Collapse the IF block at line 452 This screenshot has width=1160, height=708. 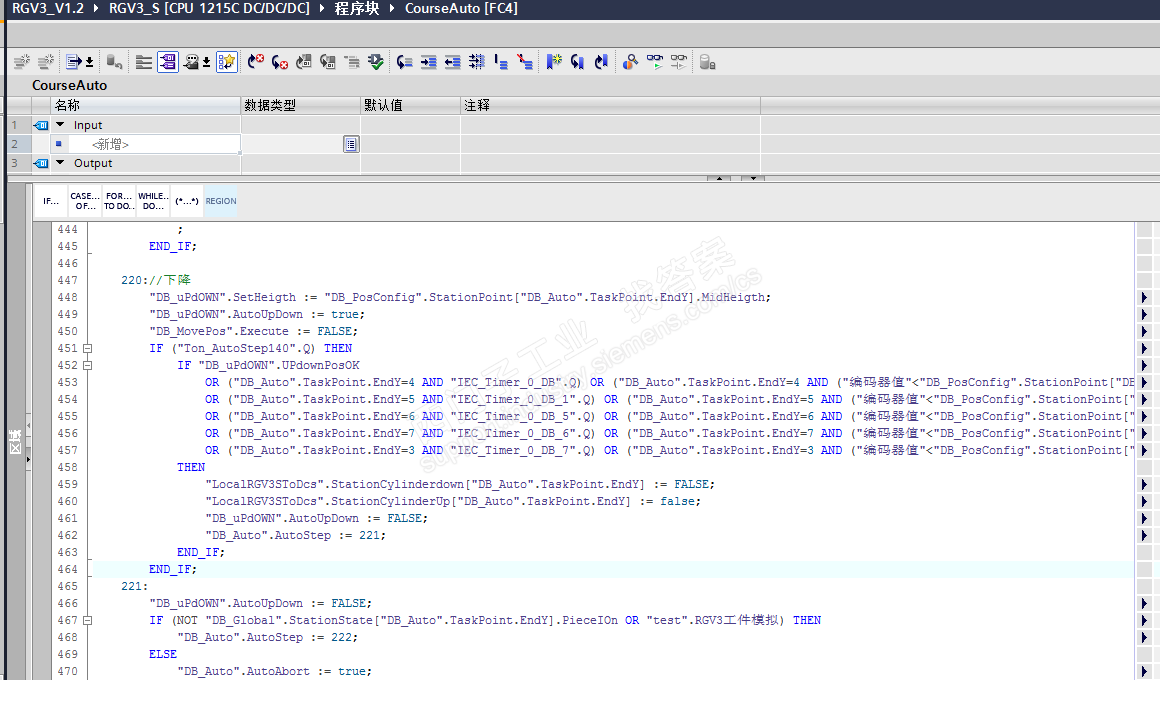click(x=87, y=365)
